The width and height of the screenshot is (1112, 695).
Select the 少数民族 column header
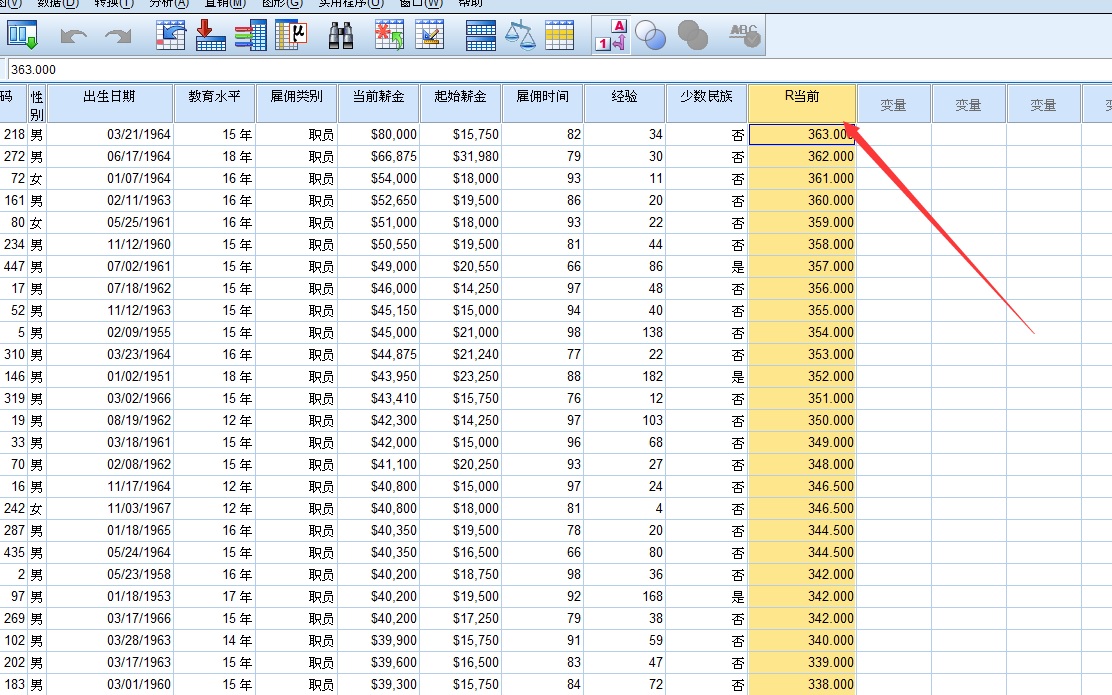[706, 104]
